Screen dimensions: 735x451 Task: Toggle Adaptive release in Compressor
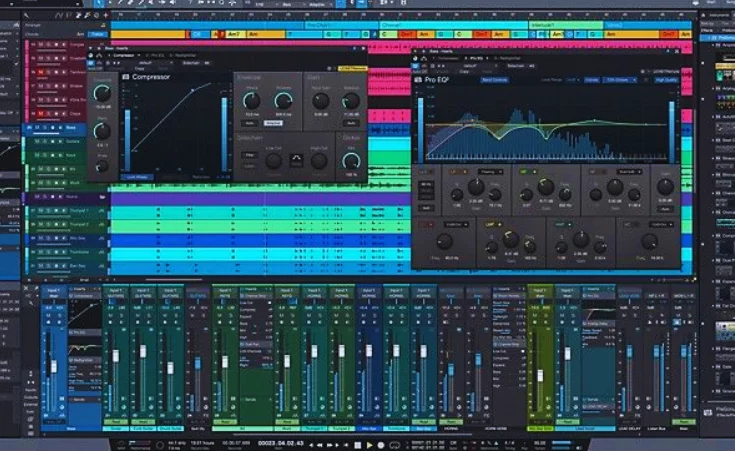pos(273,123)
